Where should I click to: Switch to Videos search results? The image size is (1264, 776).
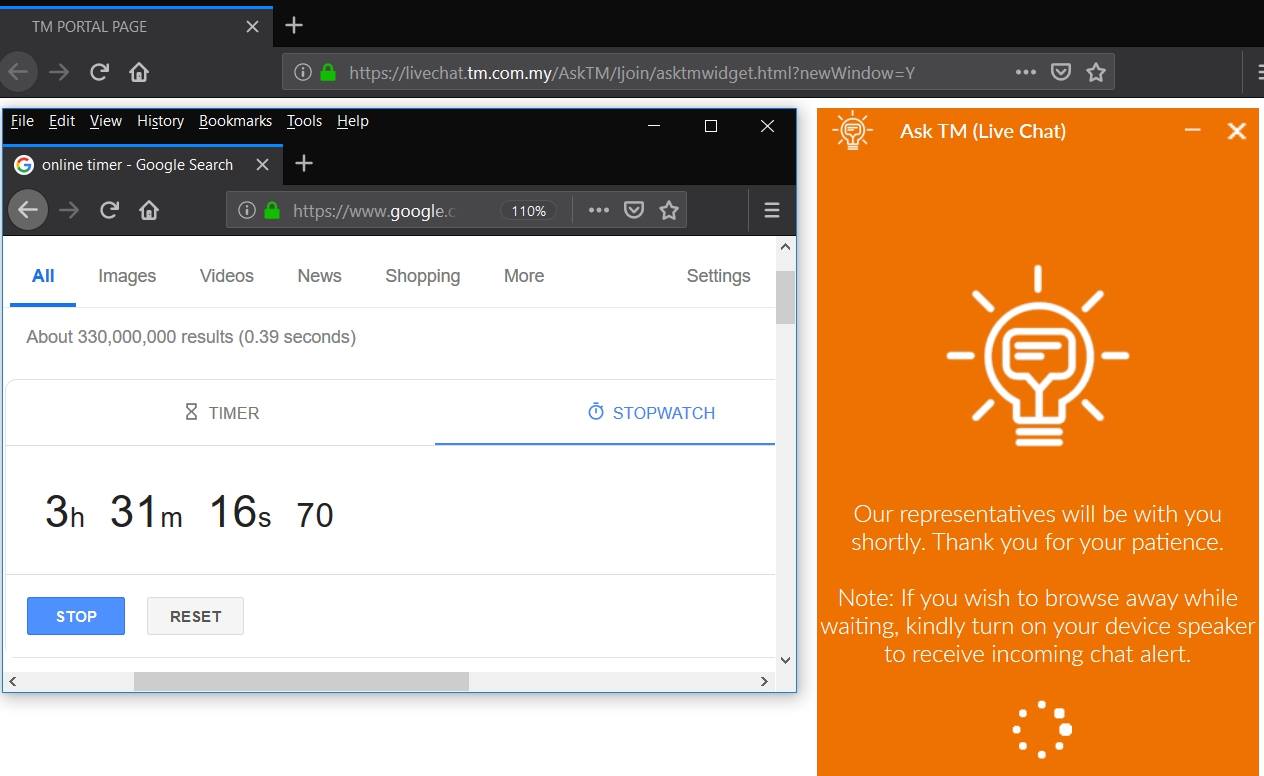point(227,277)
